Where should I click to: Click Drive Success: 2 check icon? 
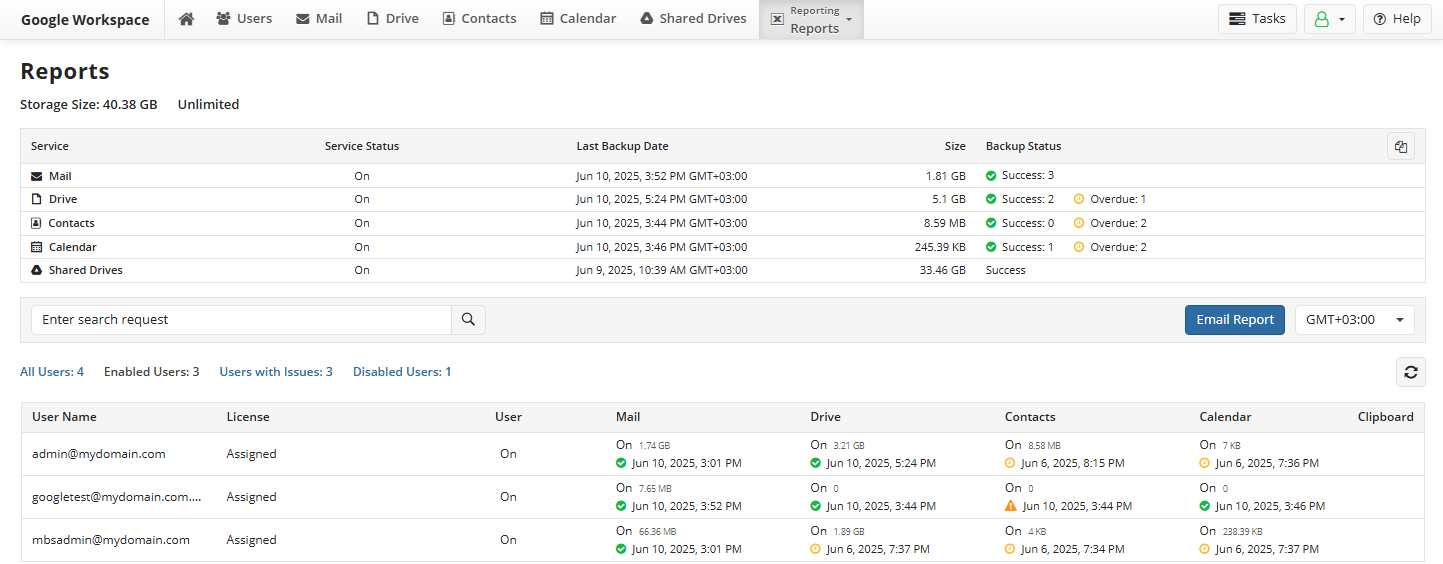click(x=991, y=199)
